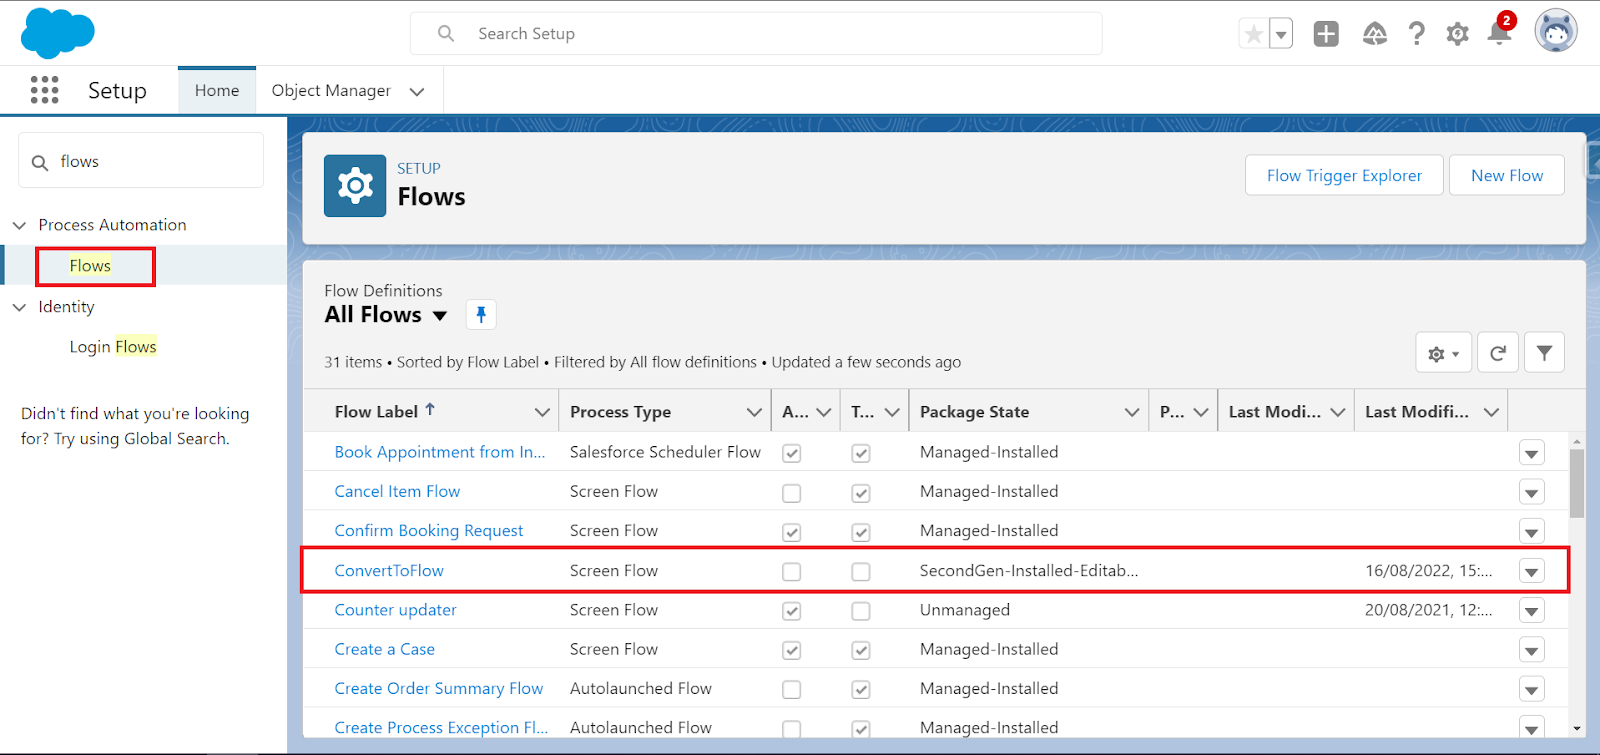The height and width of the screenshot is (755, 1600).
Task: Select Flows in the setup tree
Action: pyautogui.click(x=90, y=266)
